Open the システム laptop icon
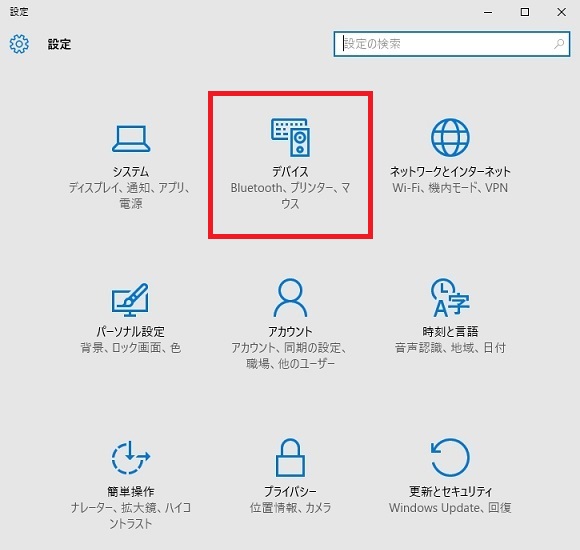Viewport: 580px width, 550px height. pos(131,139)
